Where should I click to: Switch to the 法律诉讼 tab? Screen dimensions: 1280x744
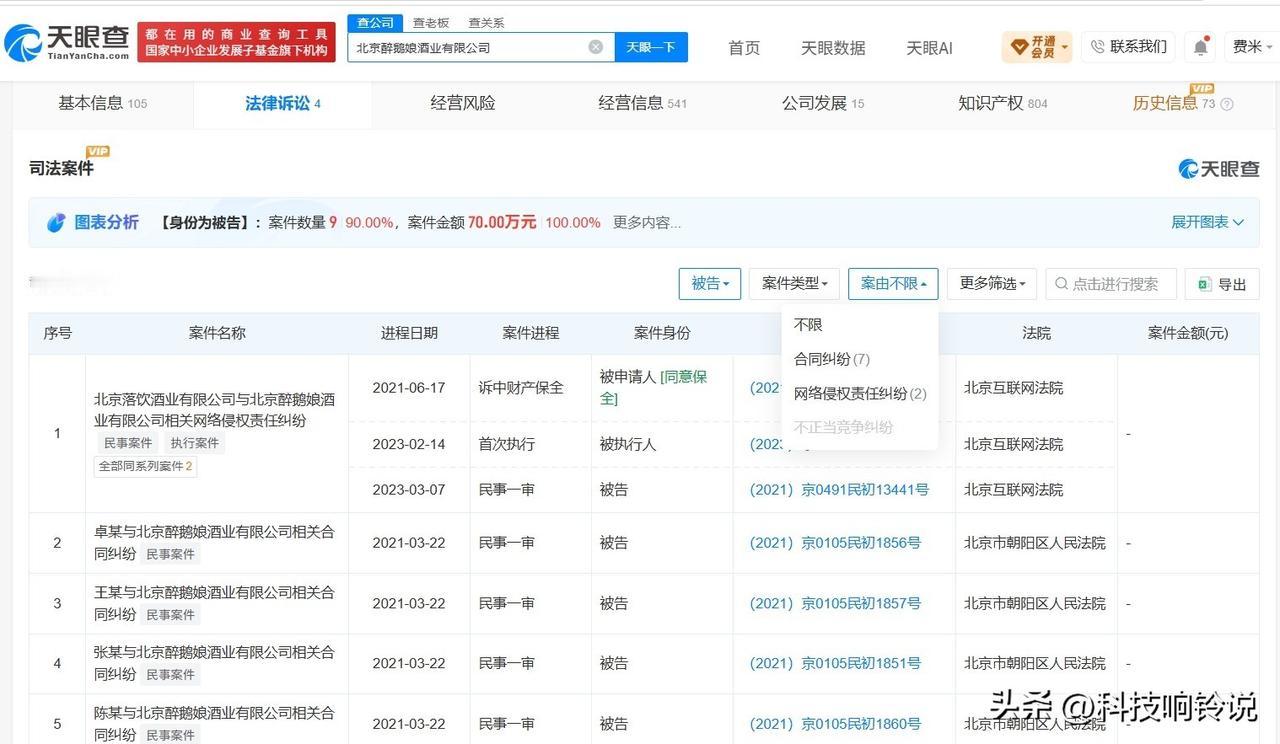(283, 103)
